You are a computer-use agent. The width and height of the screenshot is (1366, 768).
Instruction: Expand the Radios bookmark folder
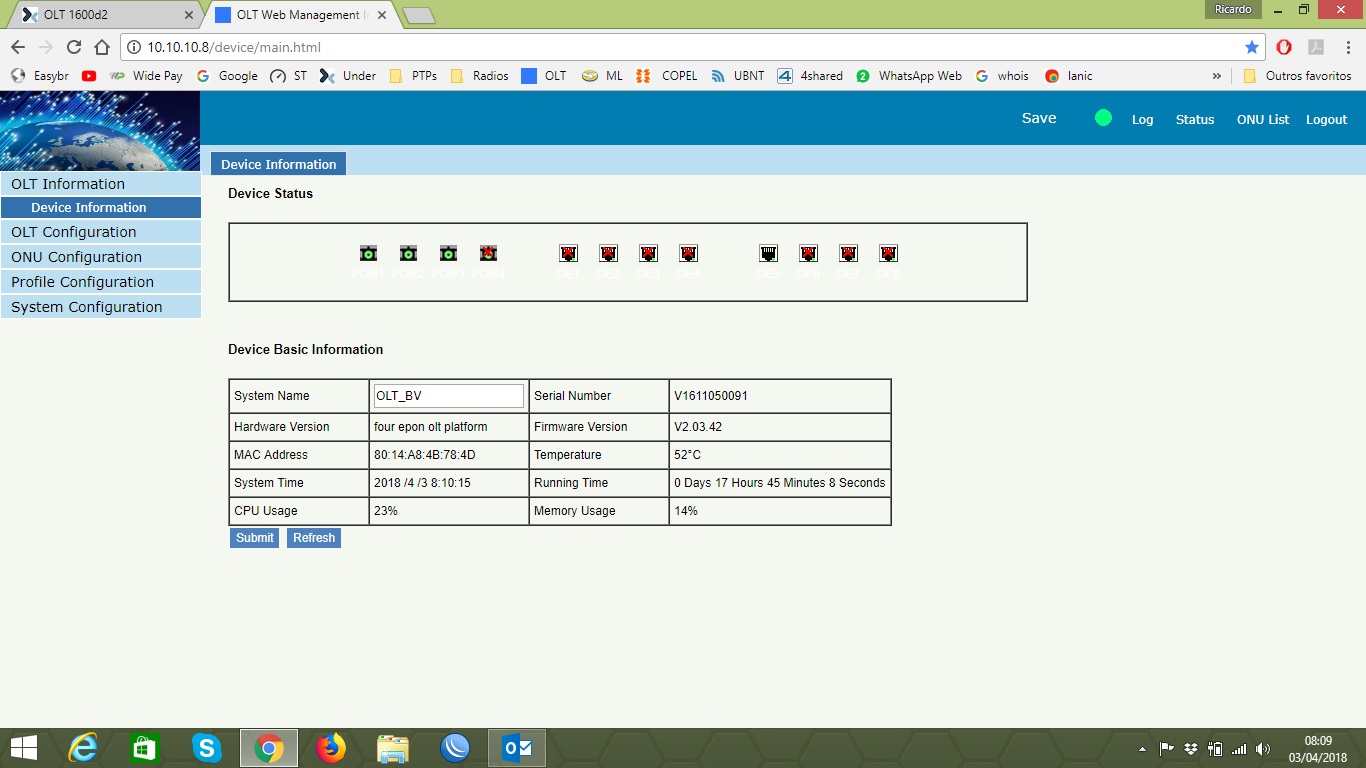(x=479, y=76)
